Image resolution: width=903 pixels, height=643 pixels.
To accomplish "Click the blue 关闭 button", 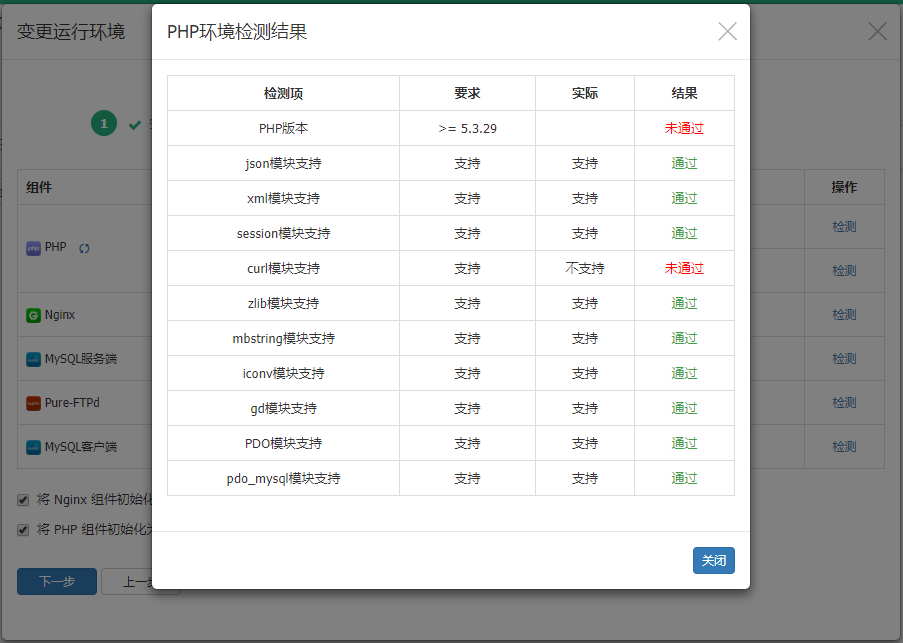I will [713, 560].
